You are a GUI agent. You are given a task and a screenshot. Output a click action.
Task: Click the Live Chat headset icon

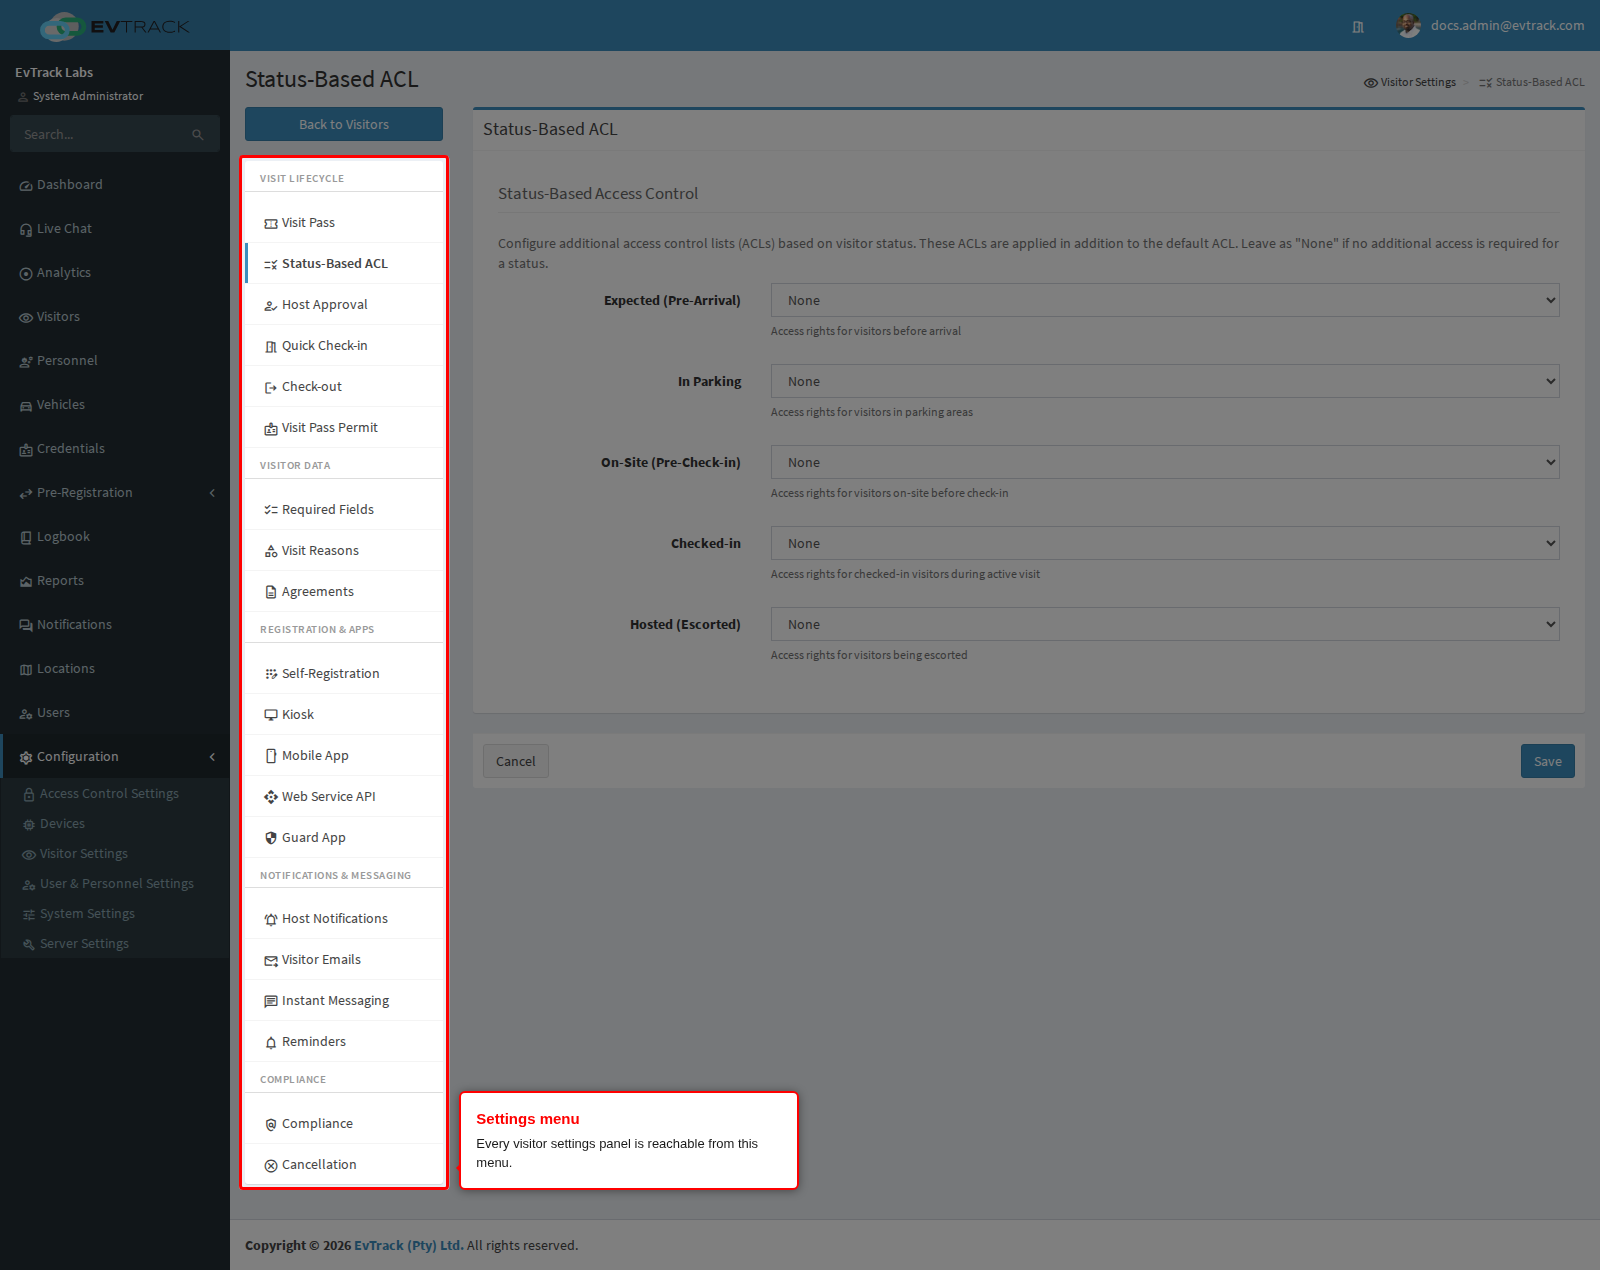tap(26, 230)
